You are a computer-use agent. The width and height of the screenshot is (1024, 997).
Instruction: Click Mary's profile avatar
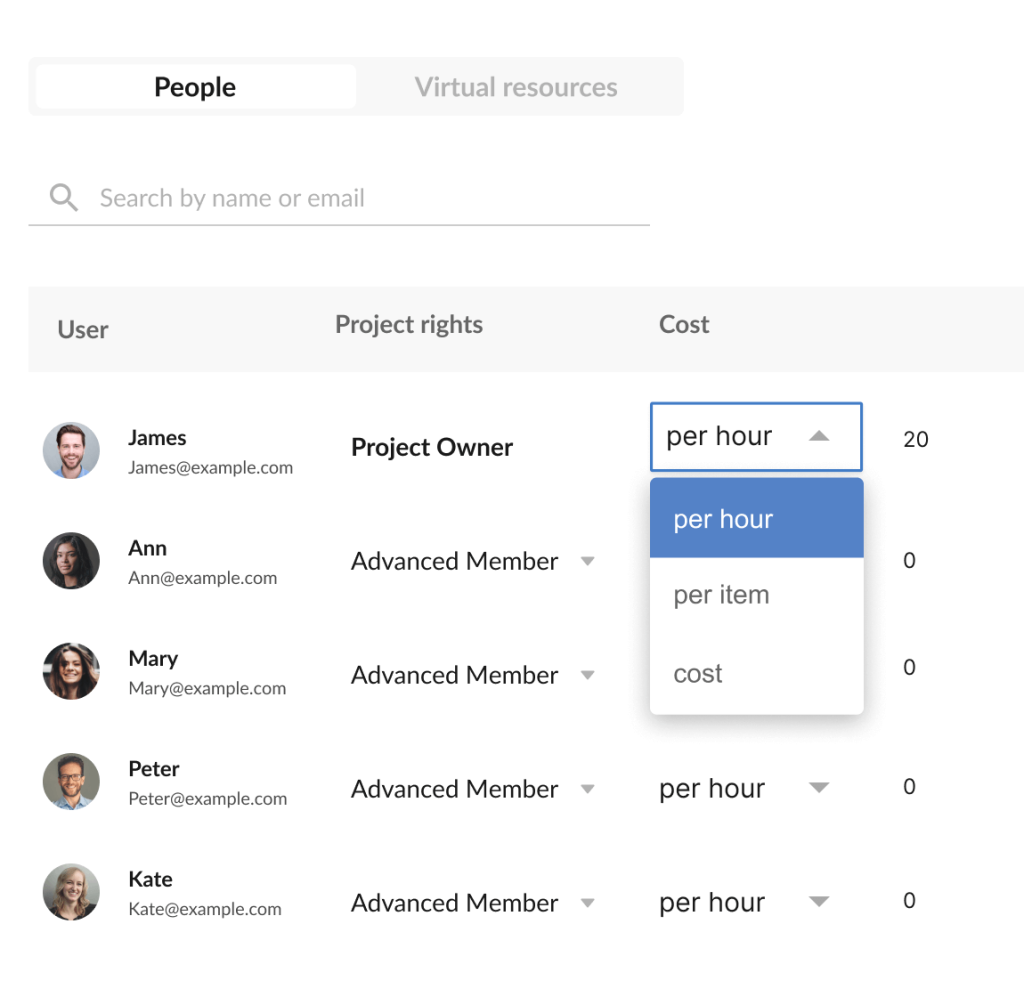(x=71, y=671)
